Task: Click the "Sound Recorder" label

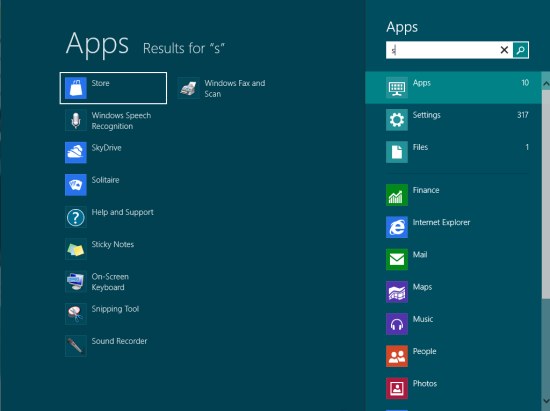Action: pyautogui.click(x=119, y=341)
